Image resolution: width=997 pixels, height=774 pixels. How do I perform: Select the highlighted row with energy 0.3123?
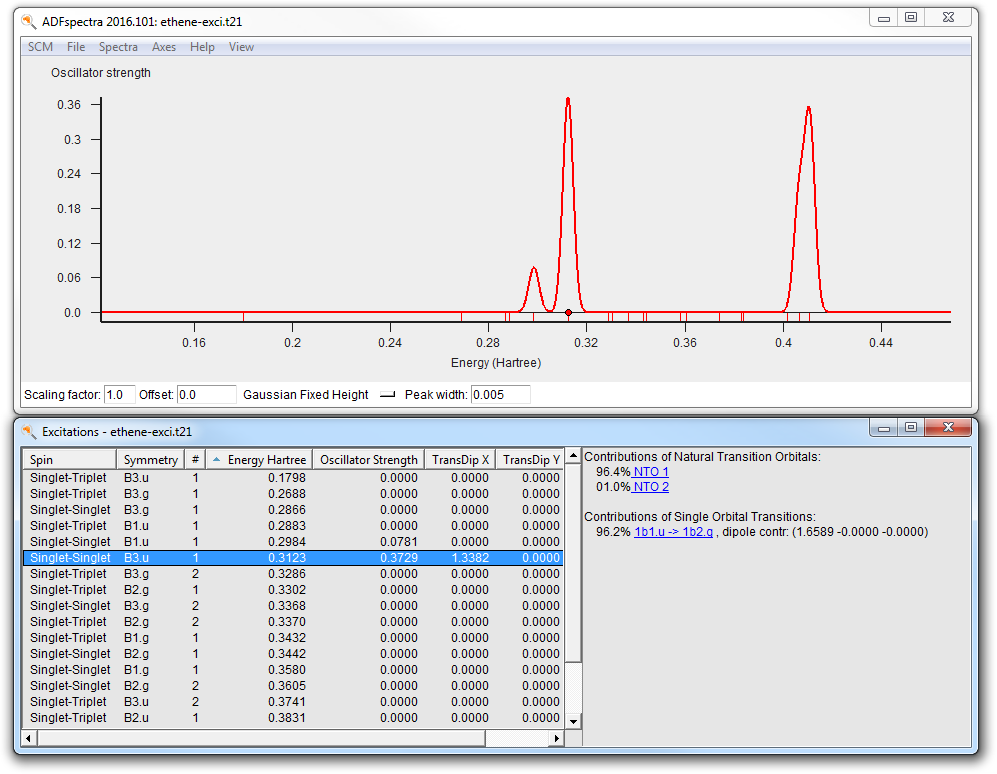pyautogui.click(x=293, y=558)
